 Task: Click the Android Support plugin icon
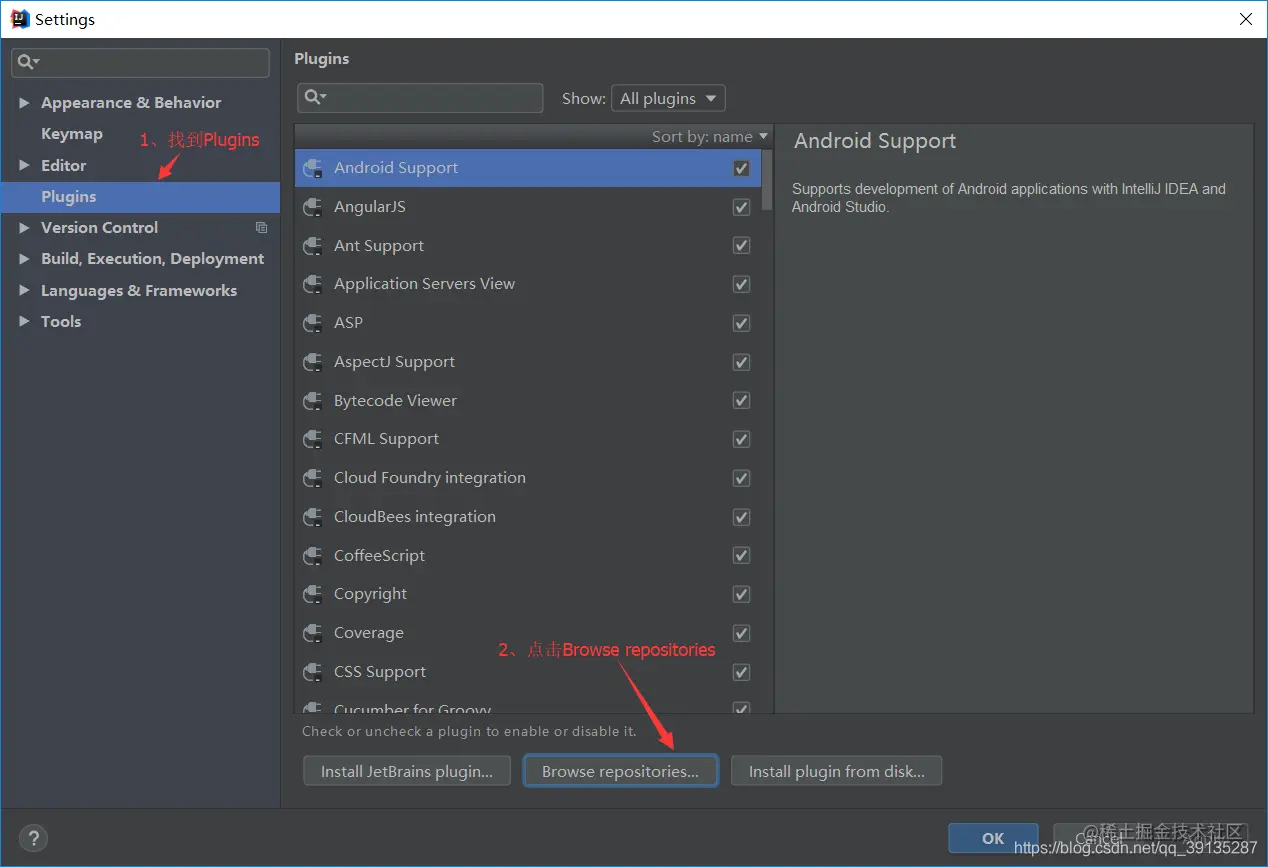[313, 168]
